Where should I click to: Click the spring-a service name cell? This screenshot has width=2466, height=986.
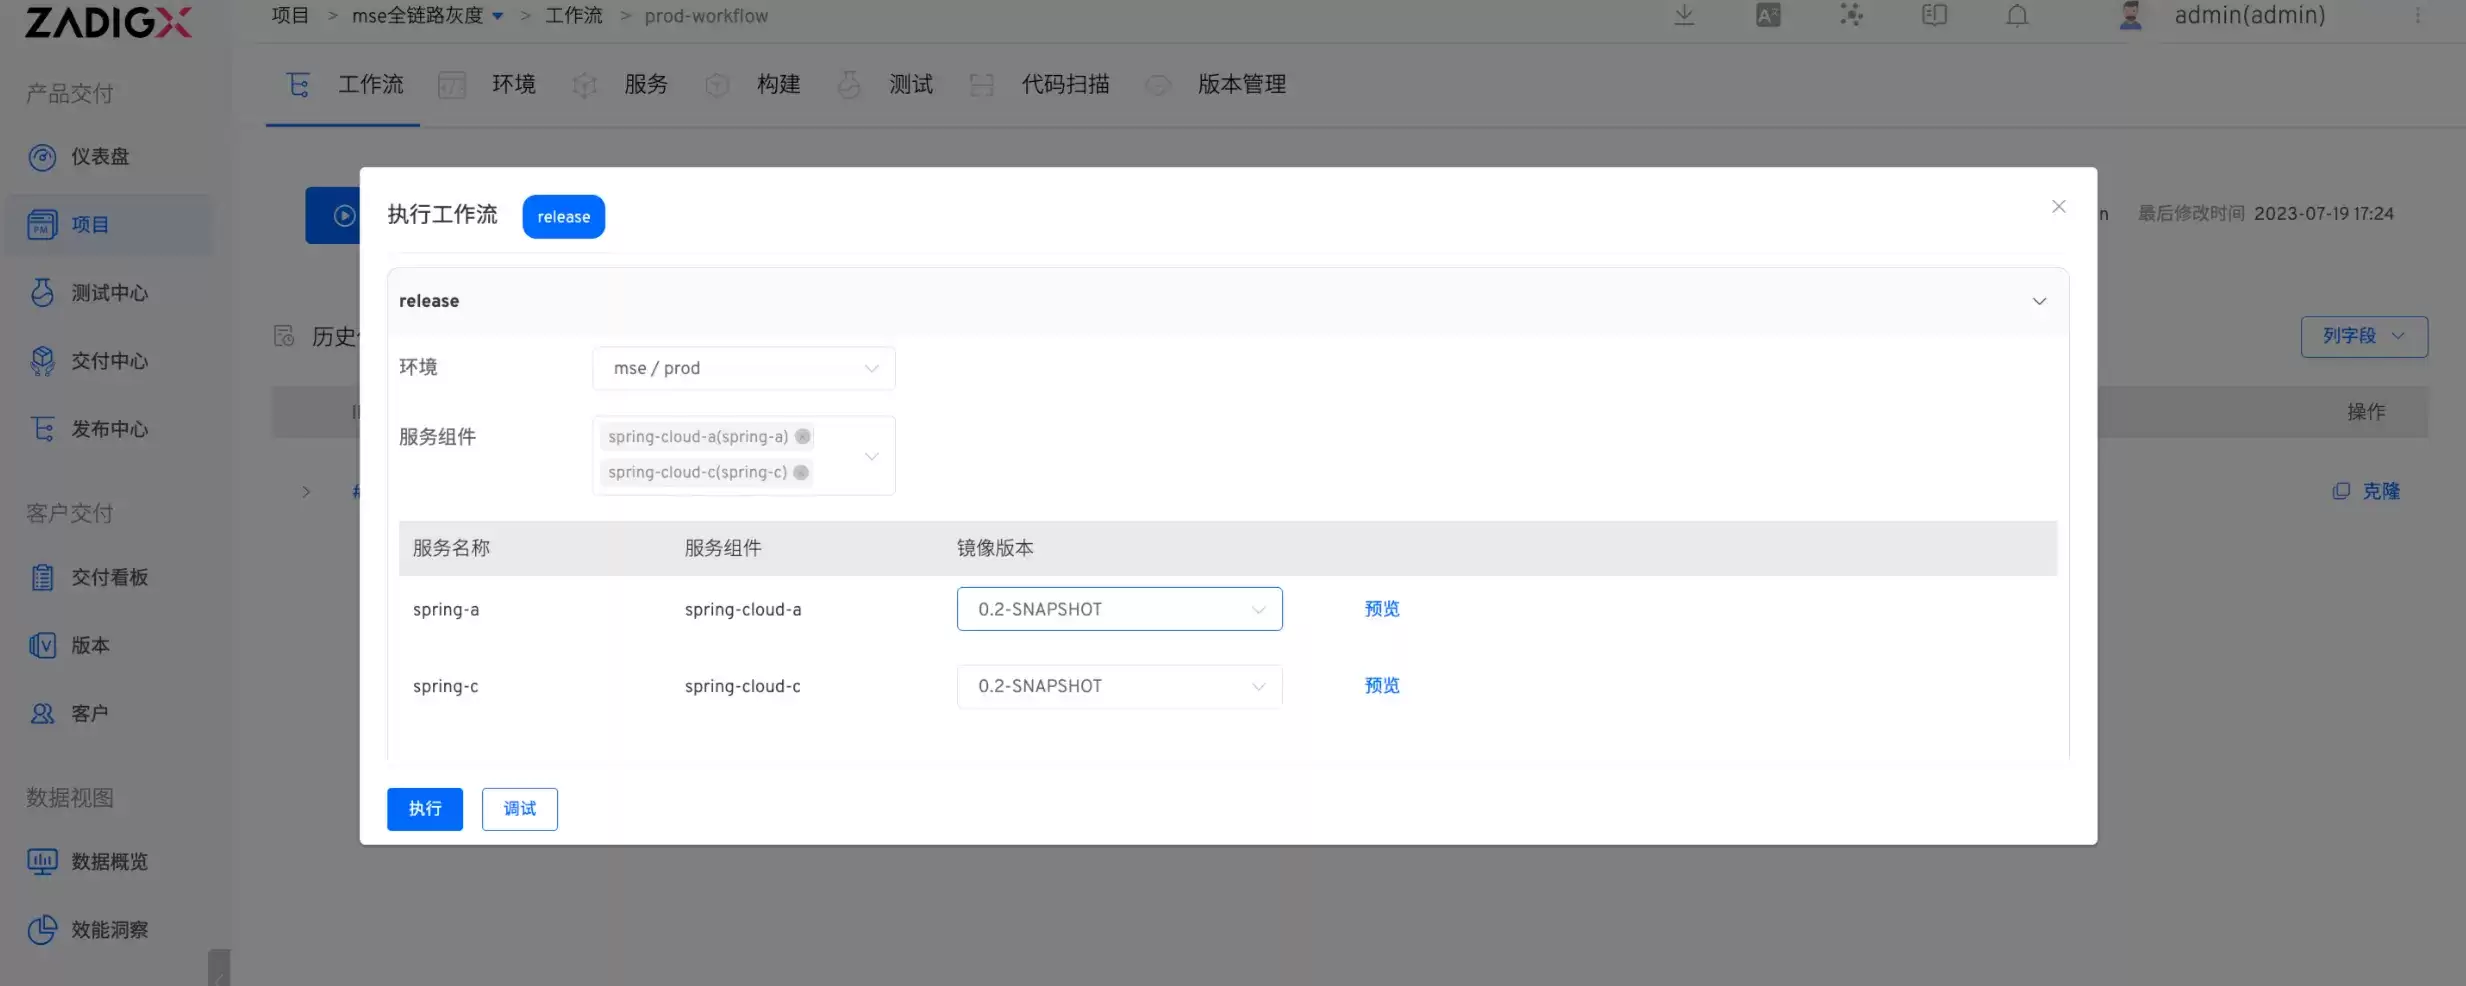point(446,609)
